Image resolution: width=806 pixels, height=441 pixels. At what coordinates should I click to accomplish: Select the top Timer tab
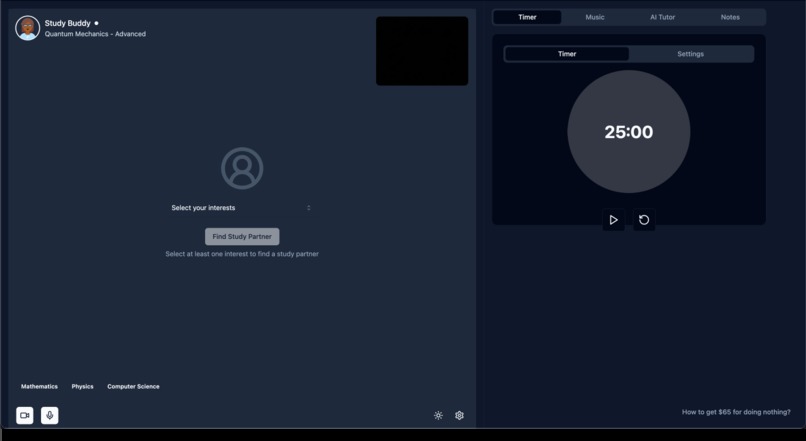(x=527, y=17)
